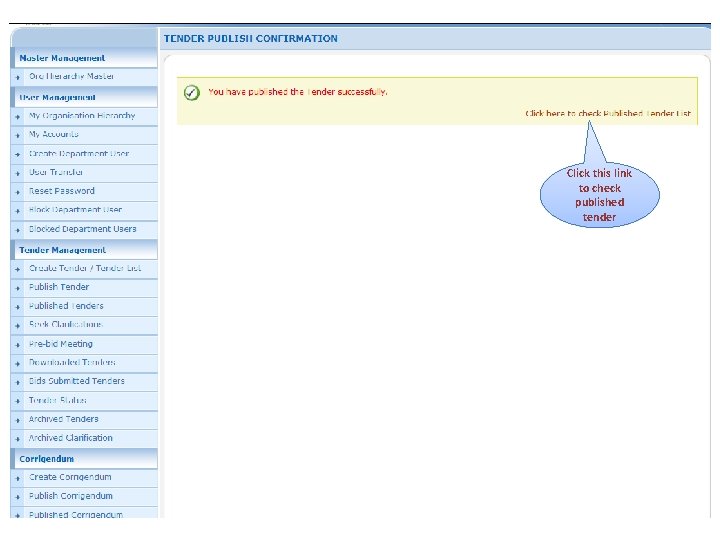Screen dimensions: 720x540
Task: Click the arrow icon beside User Transfer
Action: pos(17,174)
